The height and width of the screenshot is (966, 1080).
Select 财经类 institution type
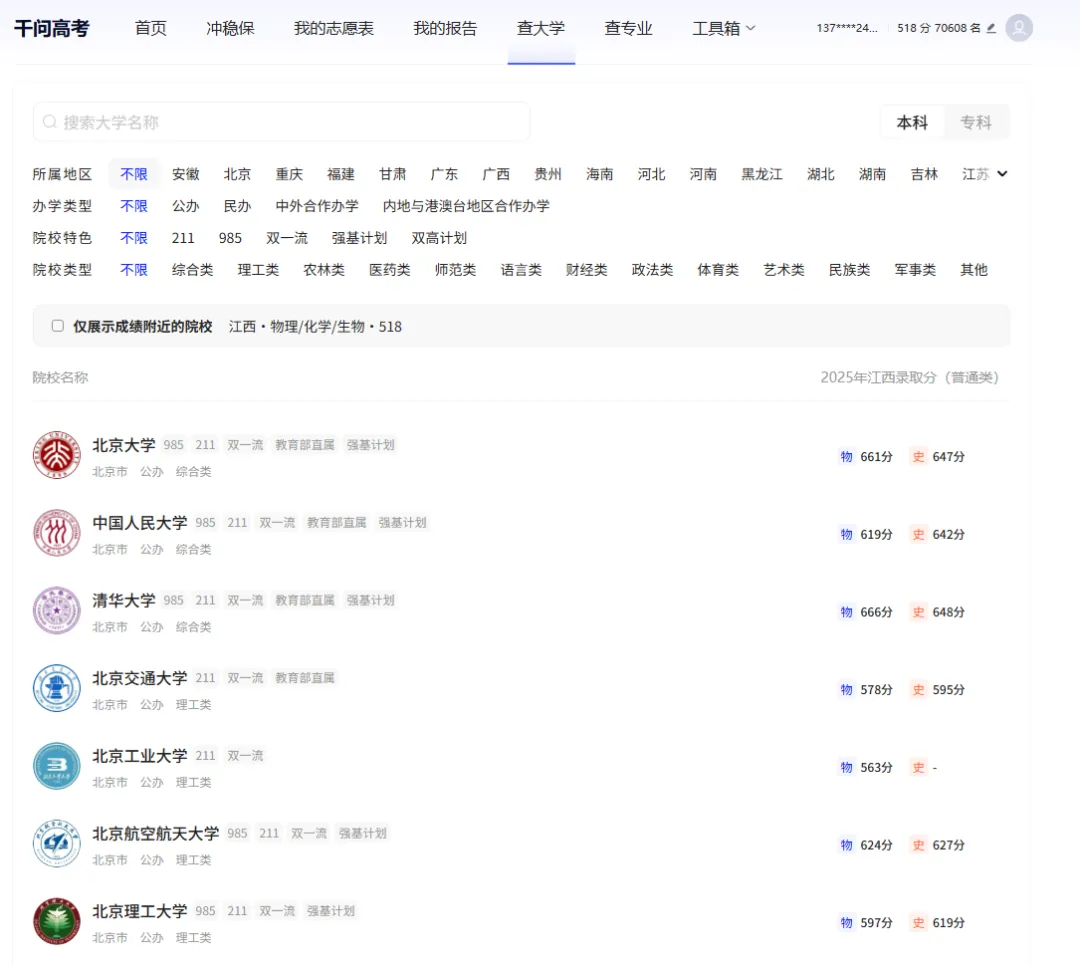point(587,269)
